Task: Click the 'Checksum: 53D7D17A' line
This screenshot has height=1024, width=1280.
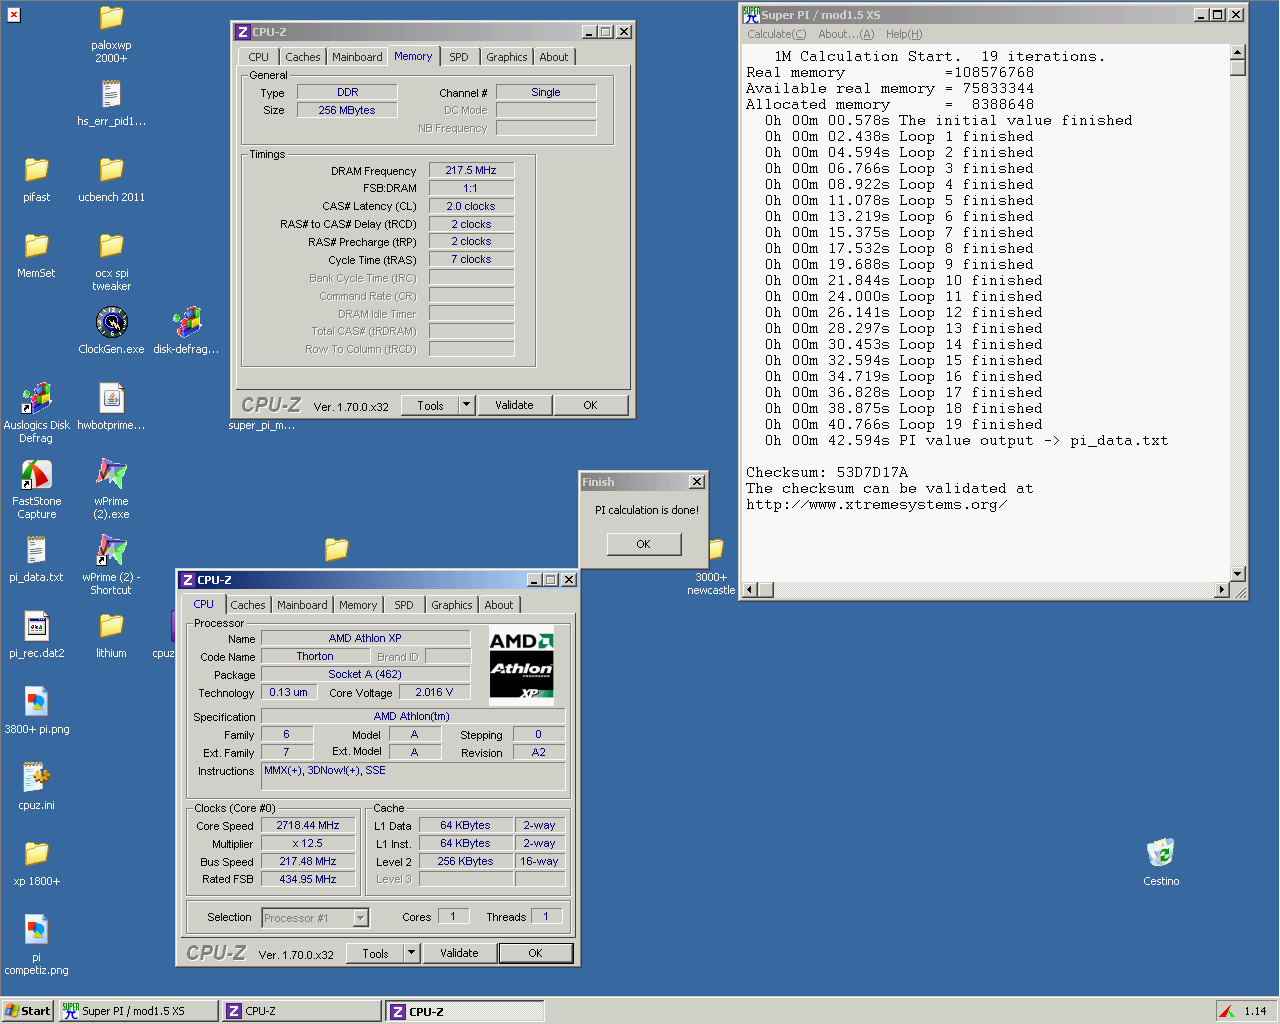Action: pos(827,472)
